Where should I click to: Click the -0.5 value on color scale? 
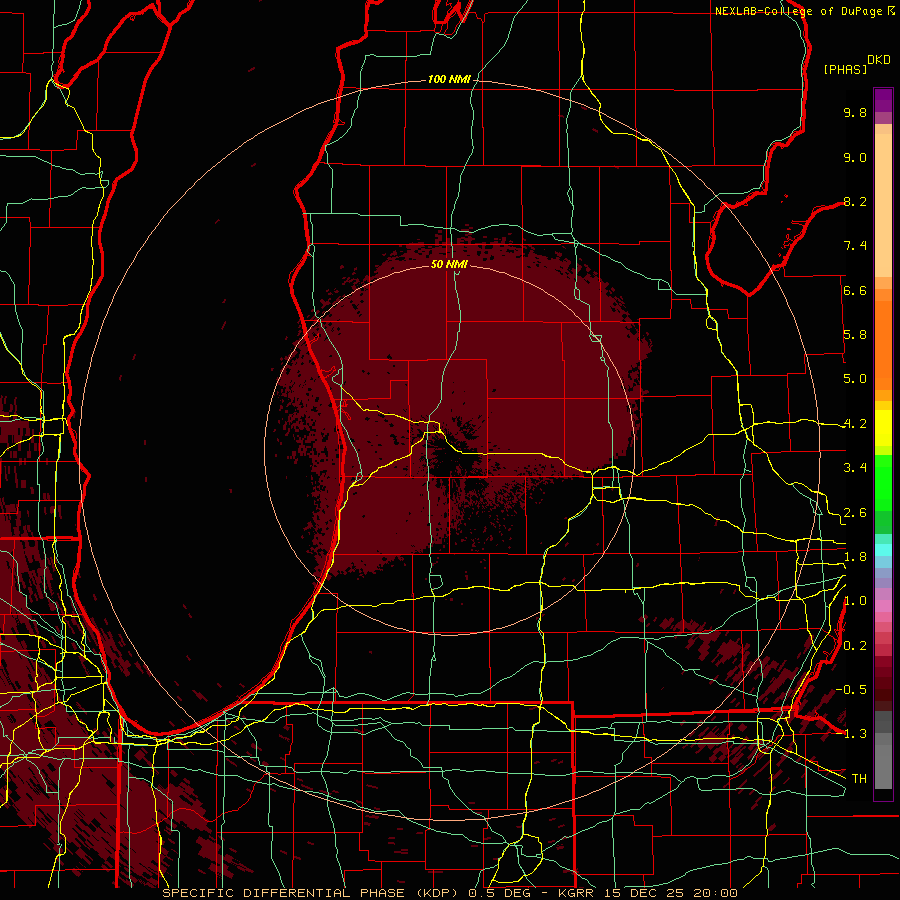pos(851,690)
